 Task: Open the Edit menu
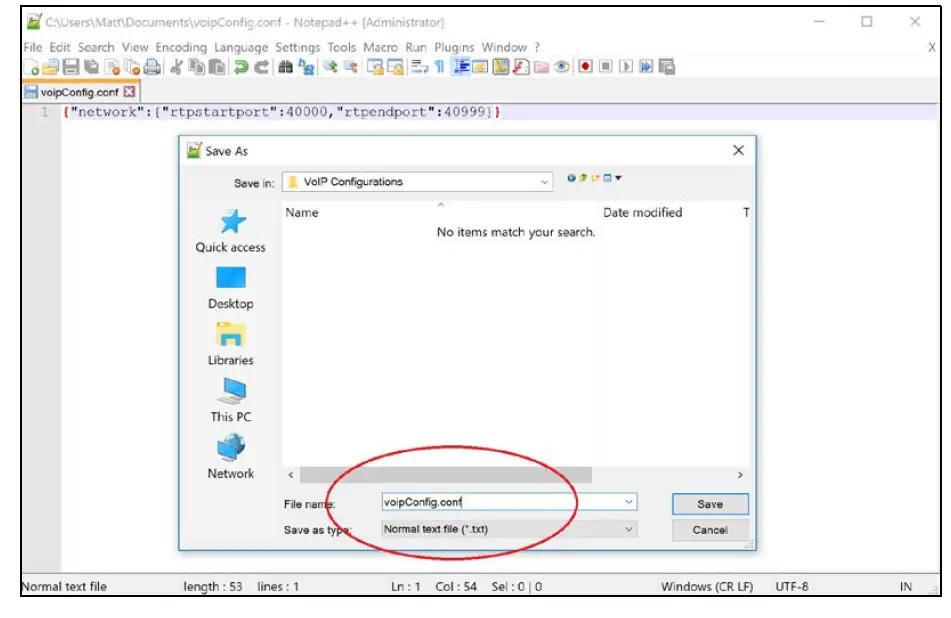coord(60,47)
